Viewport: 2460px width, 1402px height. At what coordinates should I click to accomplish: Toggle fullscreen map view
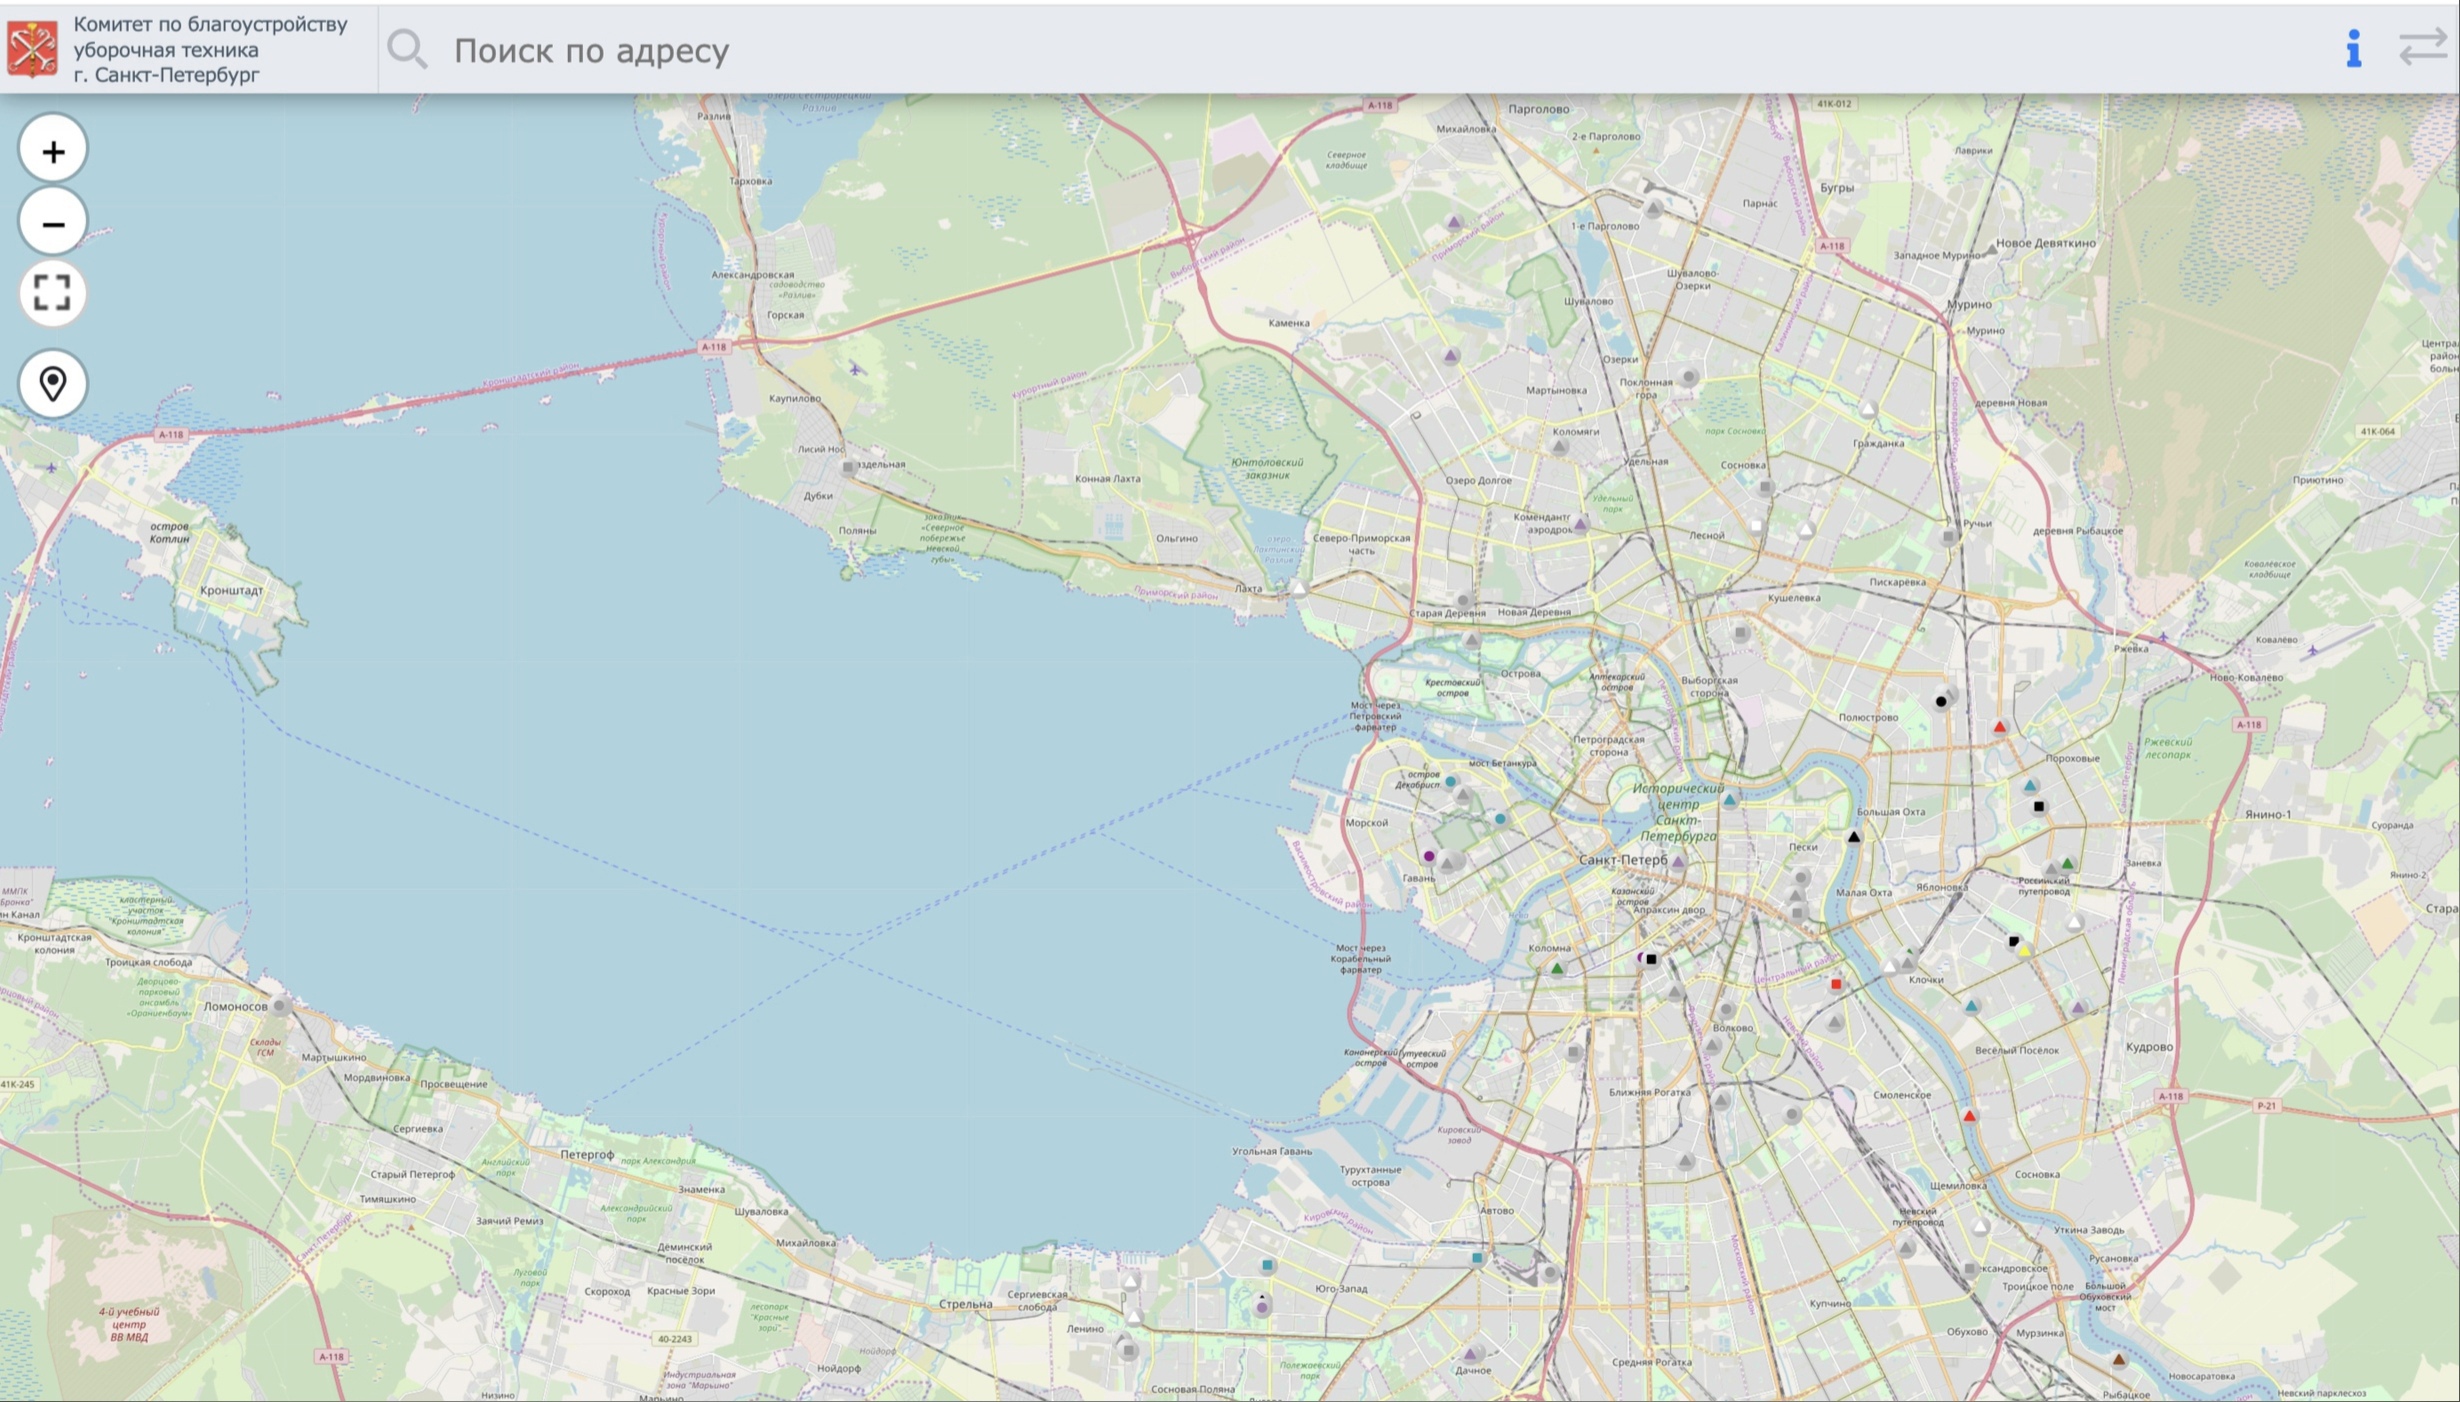(x=53, y=293)
